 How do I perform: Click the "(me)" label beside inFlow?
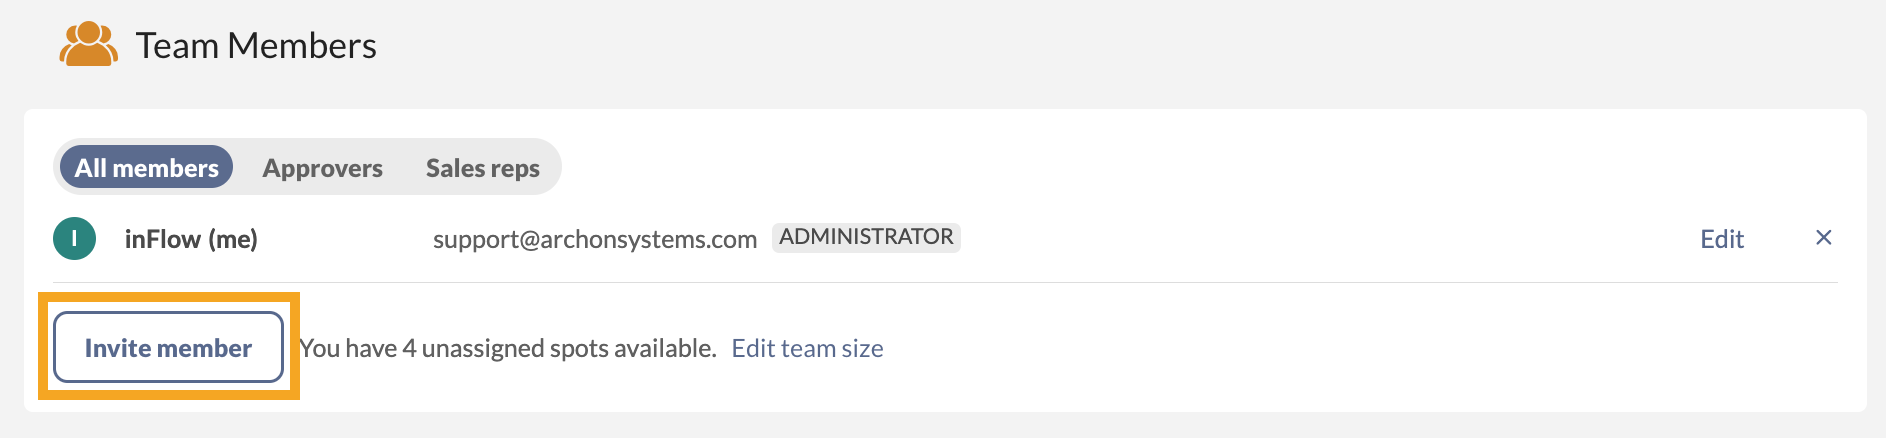(x=233, y=239)
